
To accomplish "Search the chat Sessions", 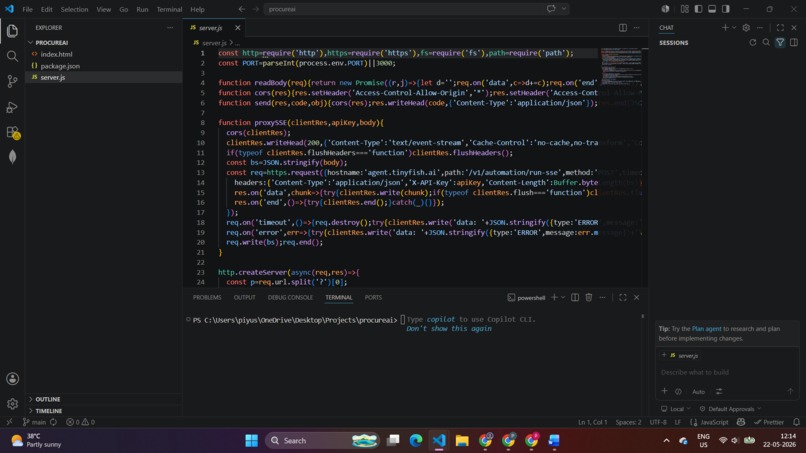I will pos(766,43).
